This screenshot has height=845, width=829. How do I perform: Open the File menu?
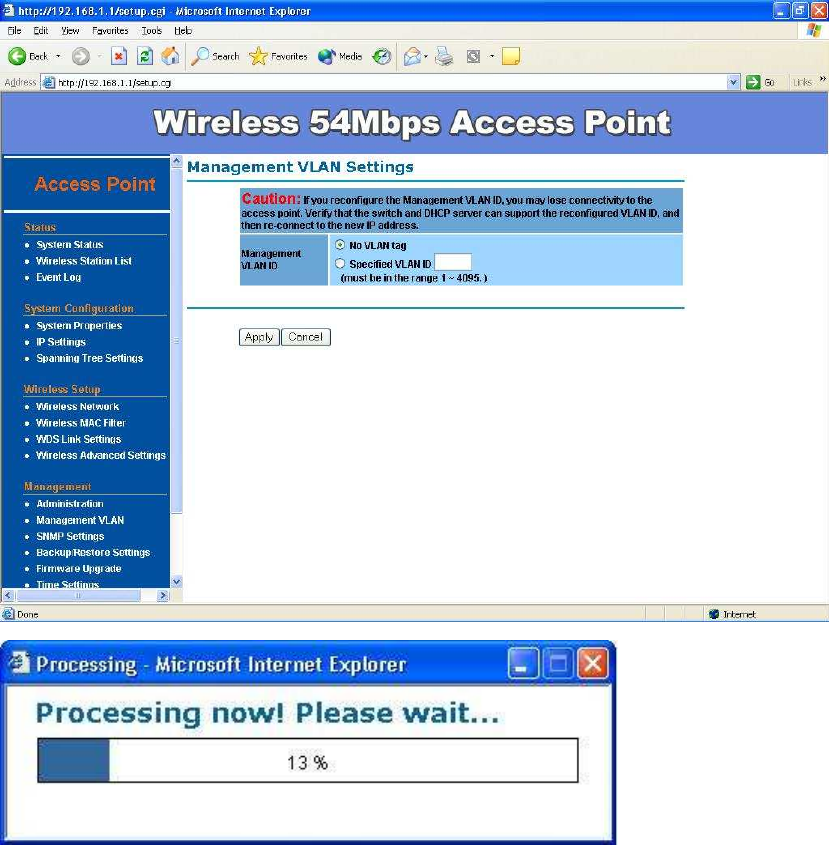[x=14, y=31]
